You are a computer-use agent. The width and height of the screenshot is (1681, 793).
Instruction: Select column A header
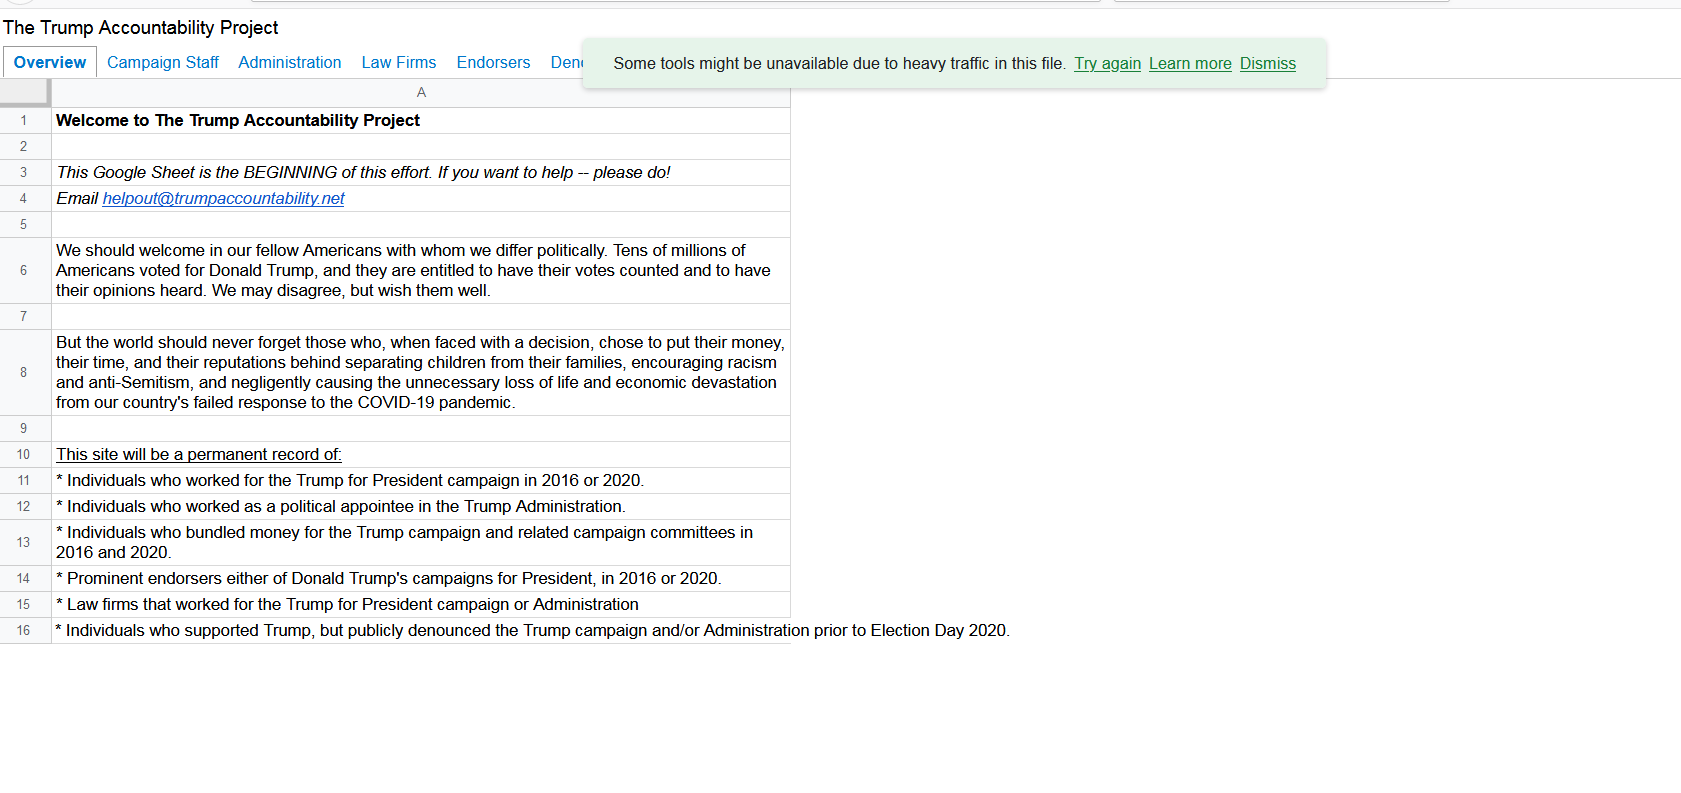[421, 92]
